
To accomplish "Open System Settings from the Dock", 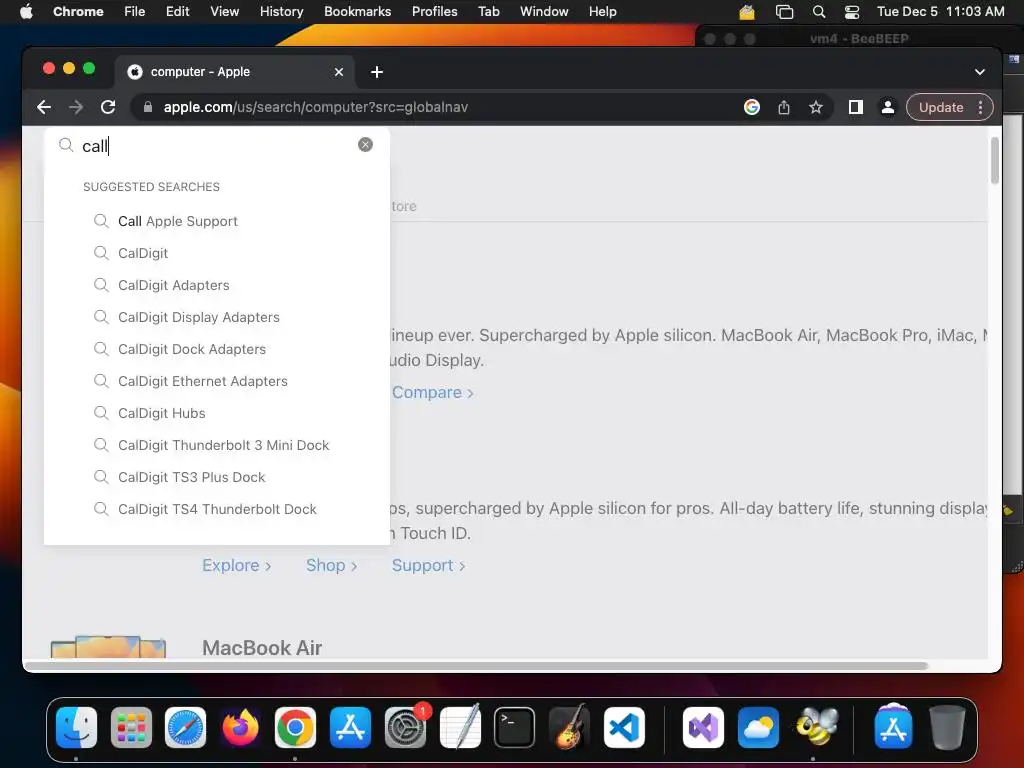I will [x=405, y=727].
